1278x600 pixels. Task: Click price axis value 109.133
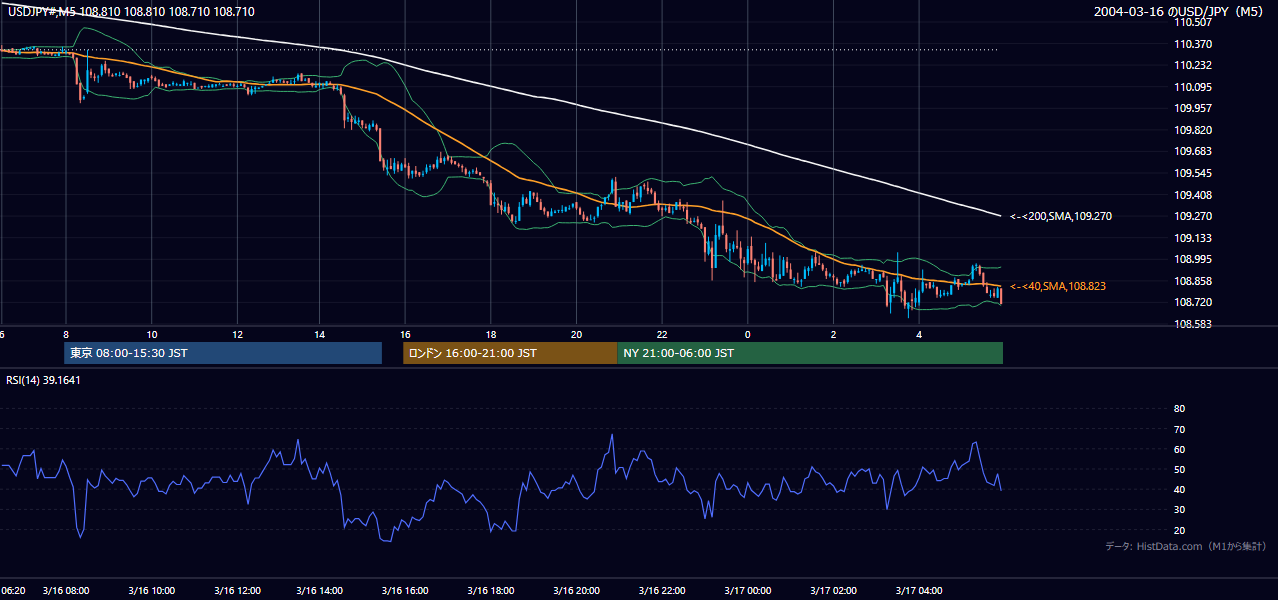(1192, 238)
